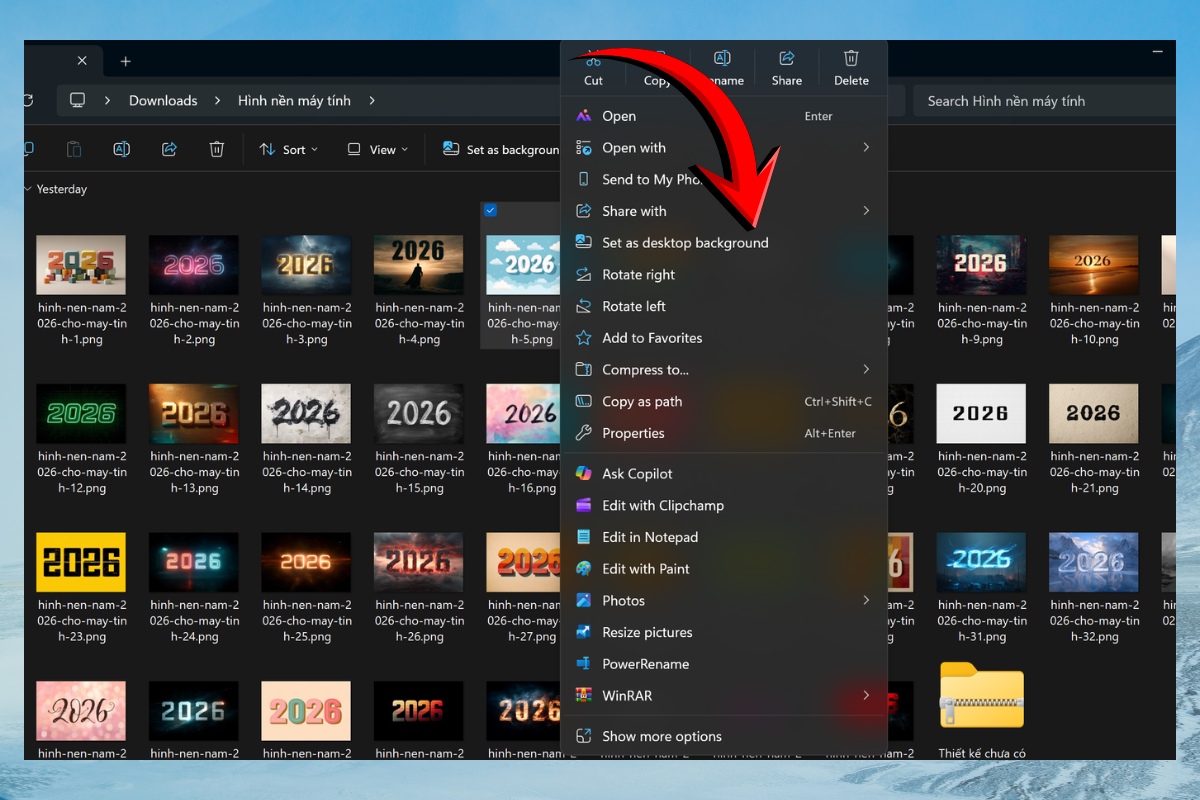Click the Cut scissors icon

click(x=593, y=59)
